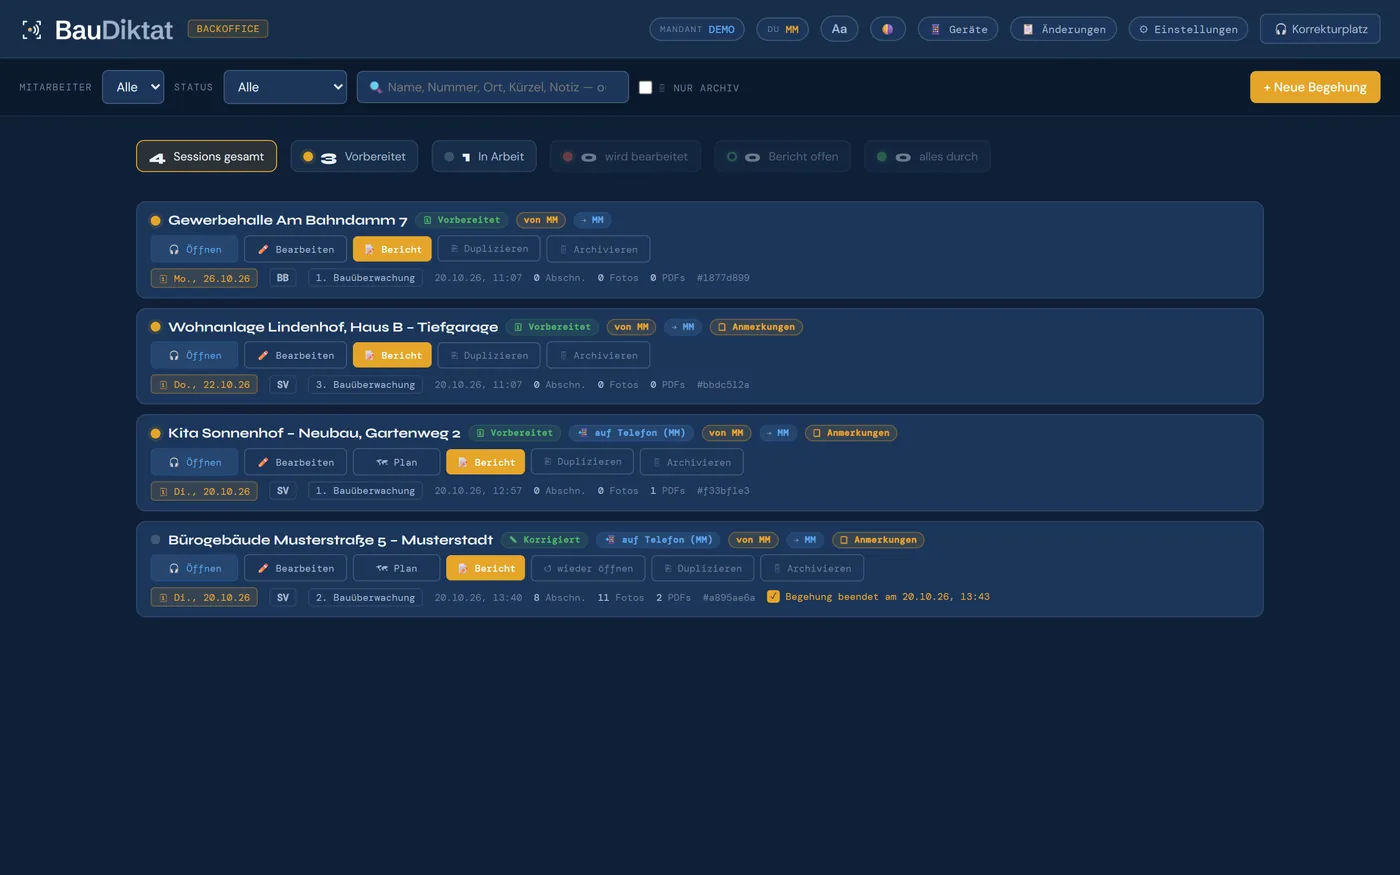Reopen Bürogebäude session via wieder öffnen
Viewport: 1400px width, 875px height.
point(588,568)
